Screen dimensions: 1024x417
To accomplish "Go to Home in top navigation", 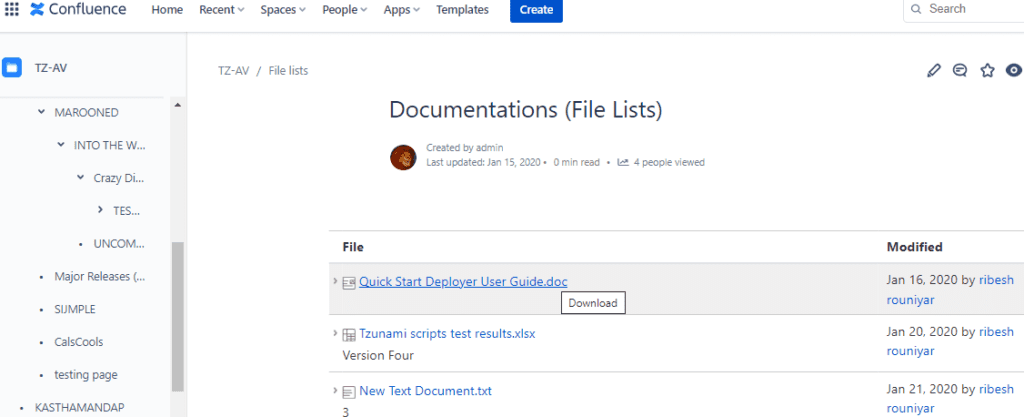I will [167, 10].
